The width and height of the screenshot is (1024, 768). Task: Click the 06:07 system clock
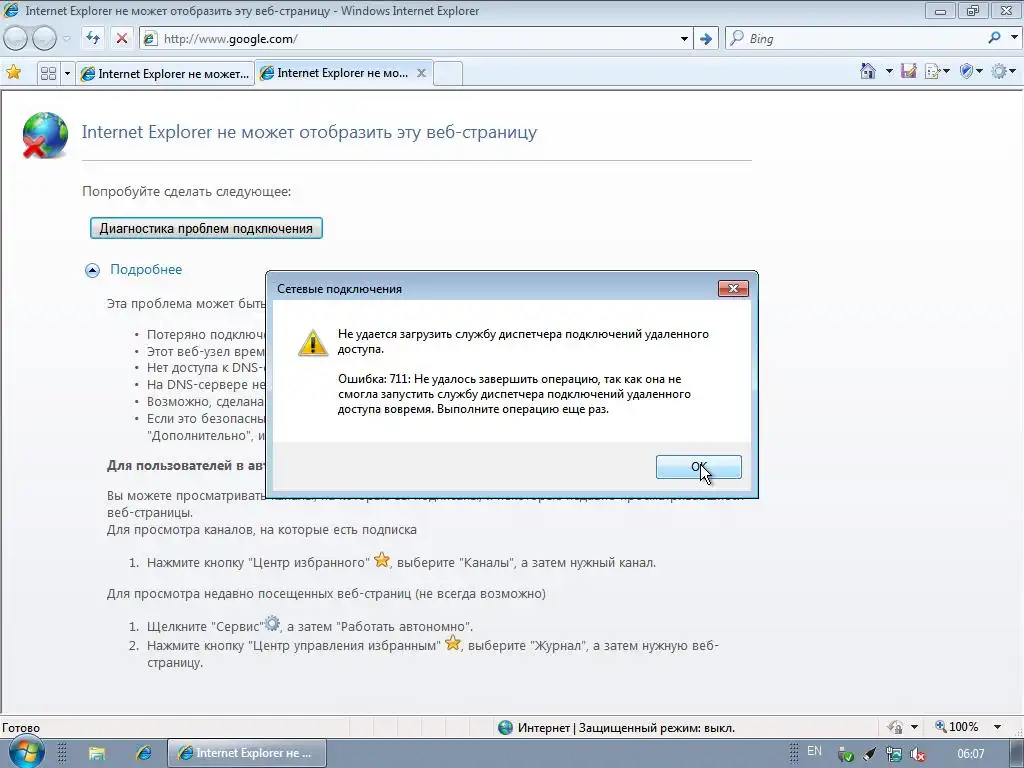tap(970, 754)
